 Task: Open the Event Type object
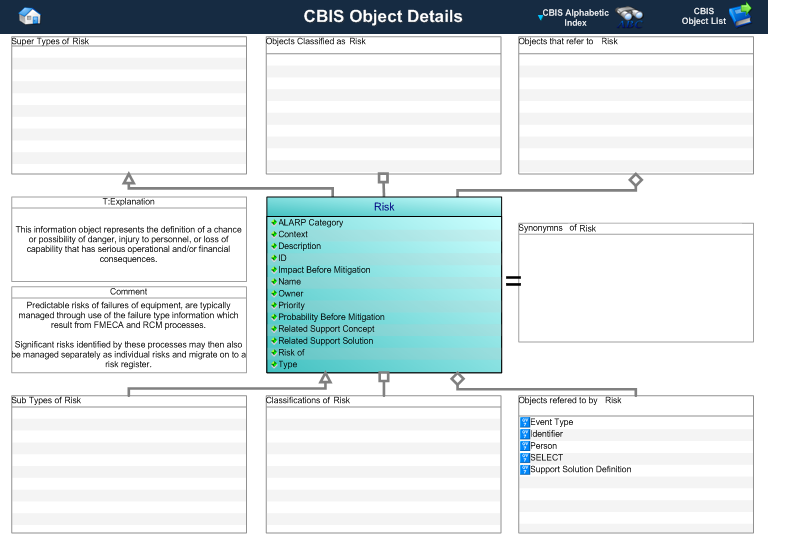coord(552,422)
